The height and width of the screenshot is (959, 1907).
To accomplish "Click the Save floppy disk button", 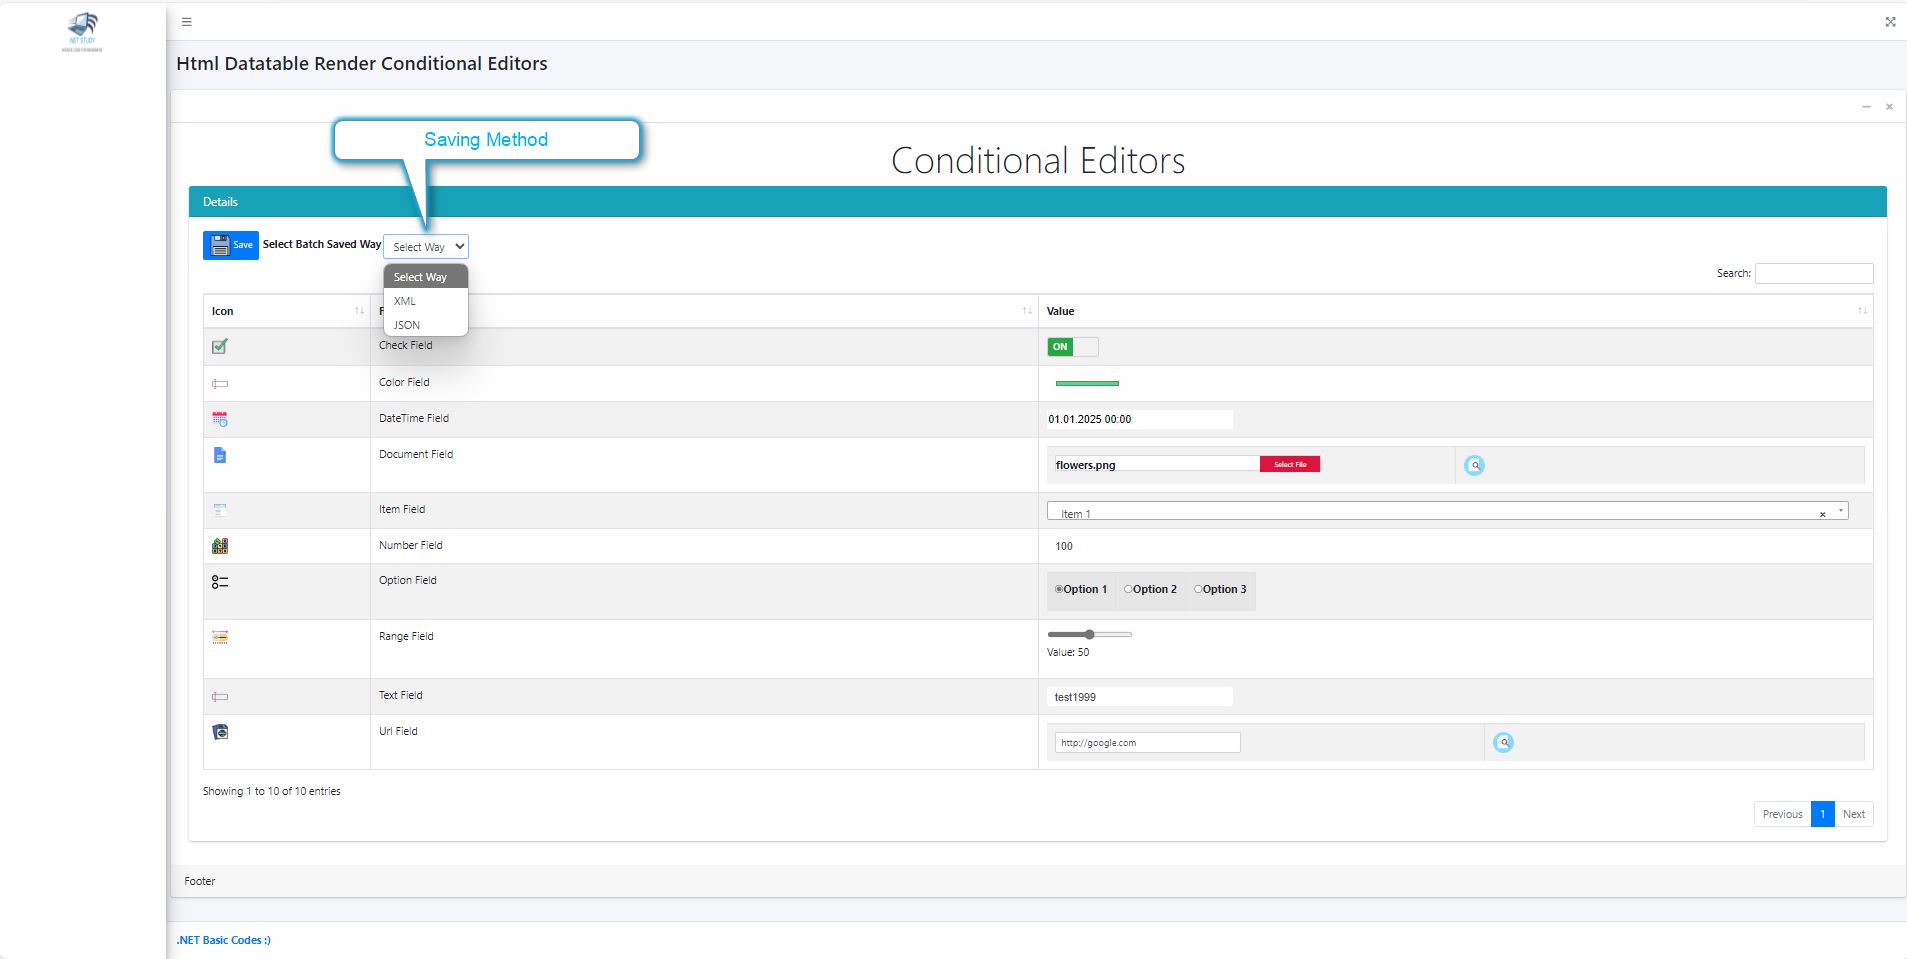I will [x=231, y=245].
